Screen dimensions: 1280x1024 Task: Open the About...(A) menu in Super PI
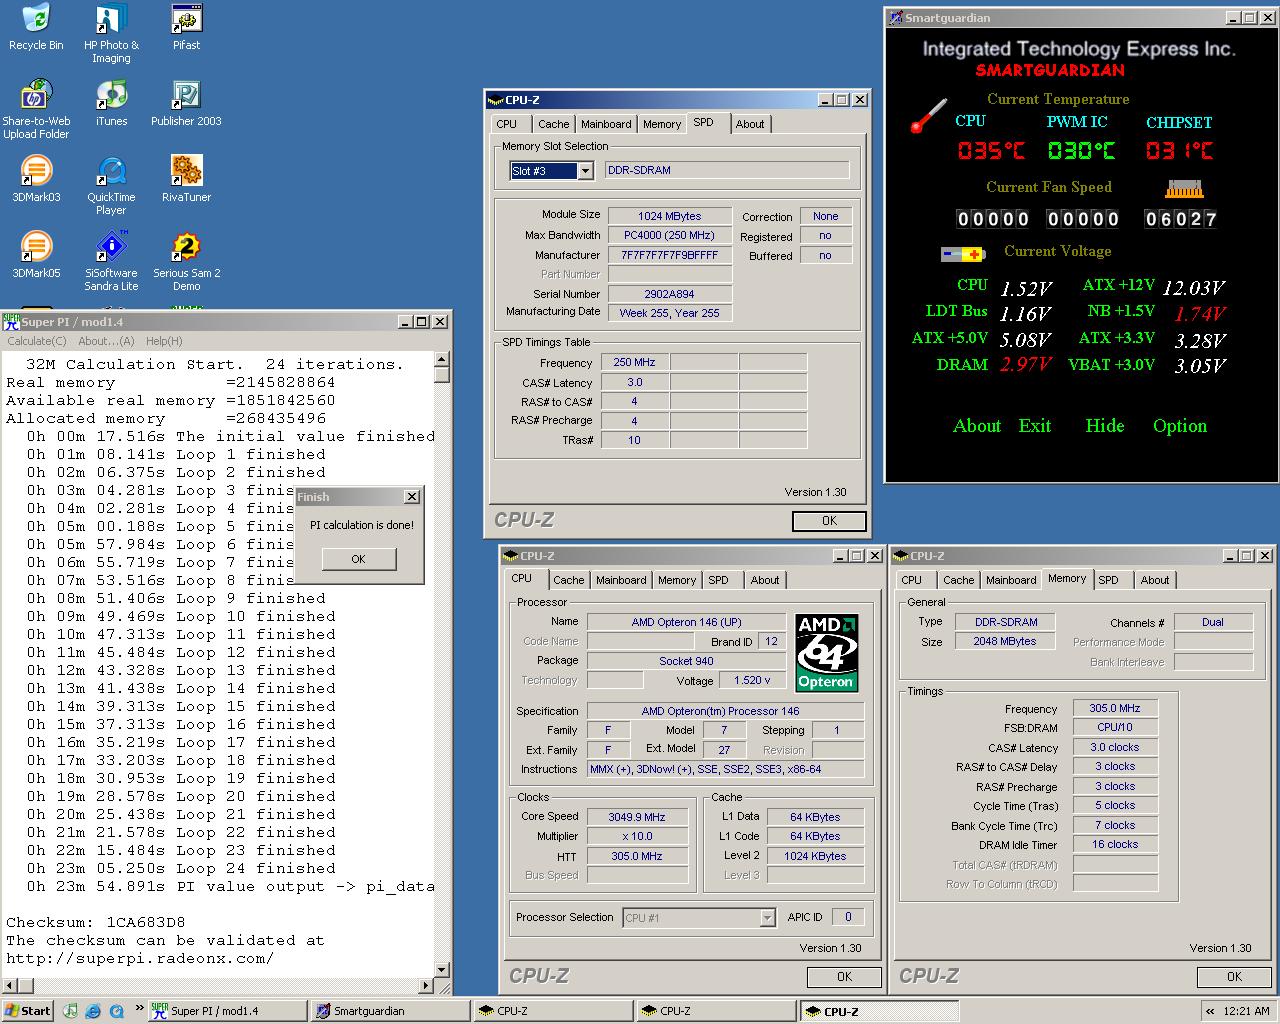tap(106, 341)
